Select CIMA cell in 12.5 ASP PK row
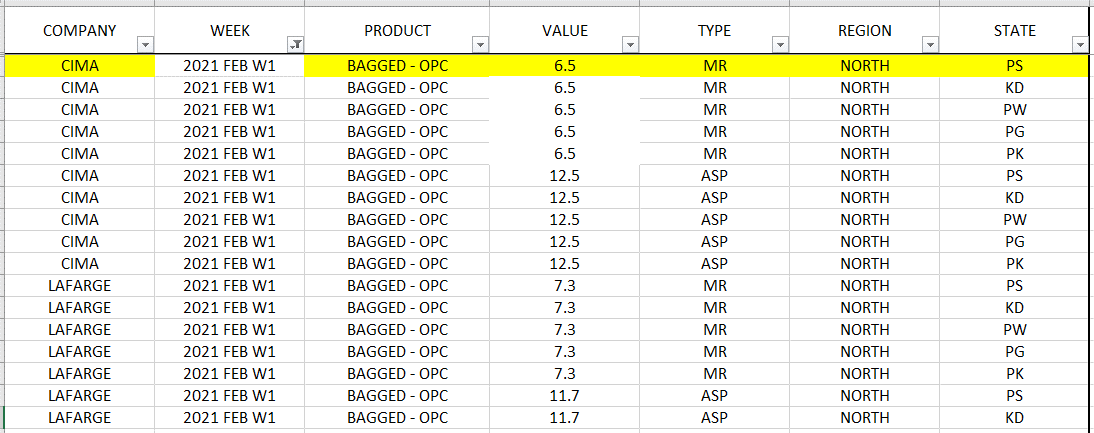 coord(80,264)
